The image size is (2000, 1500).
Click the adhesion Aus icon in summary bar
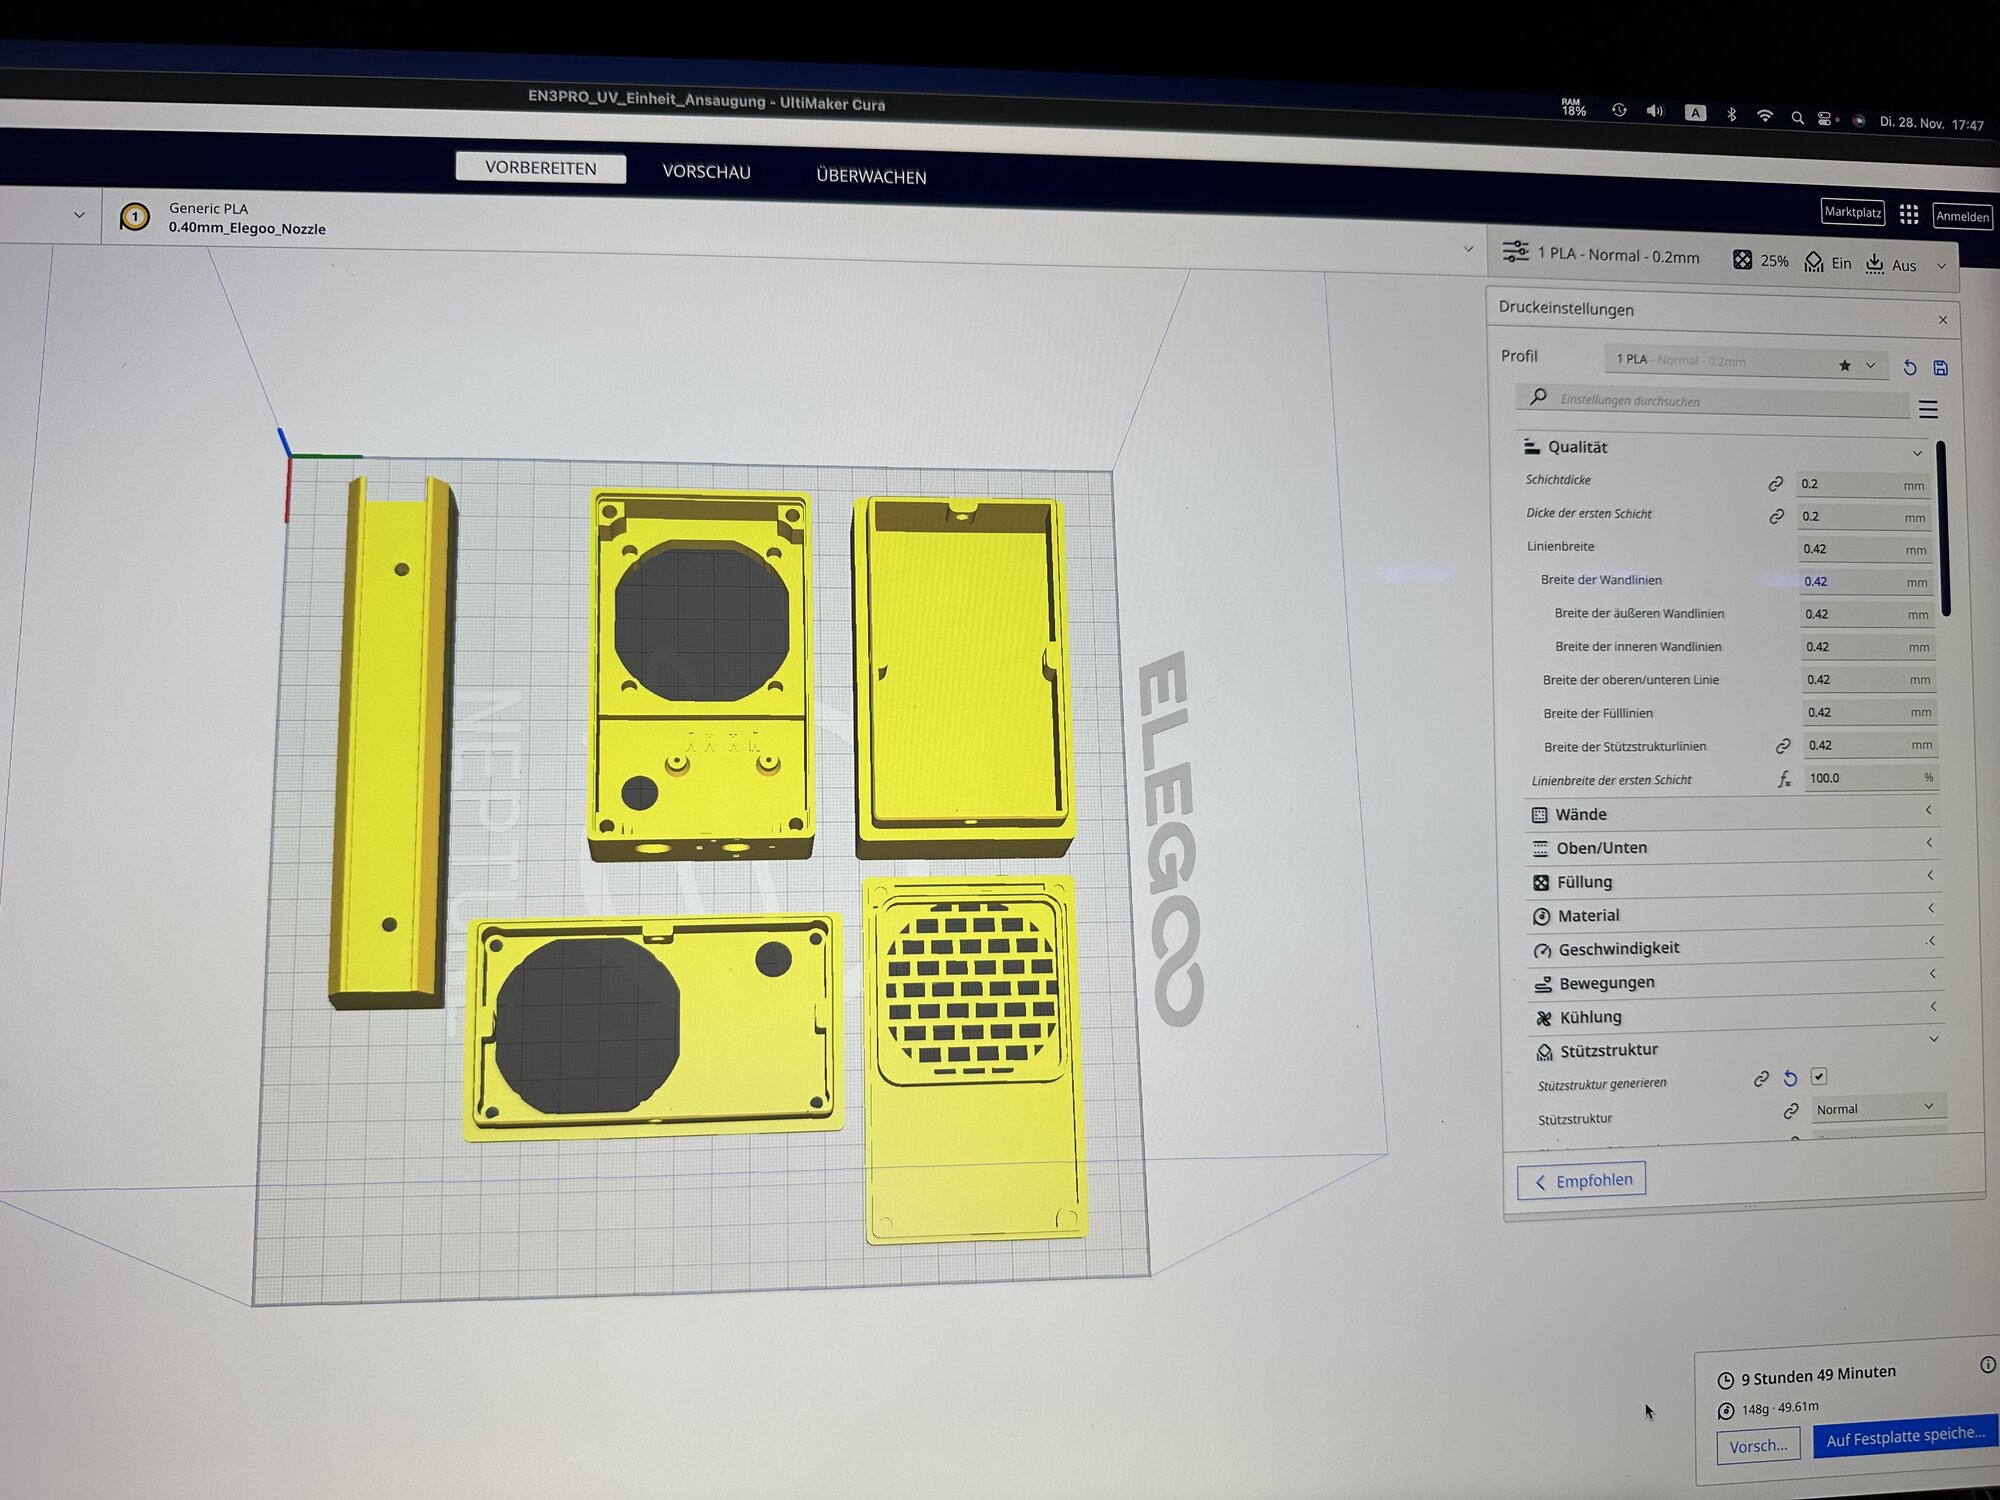pos(1875,263)
